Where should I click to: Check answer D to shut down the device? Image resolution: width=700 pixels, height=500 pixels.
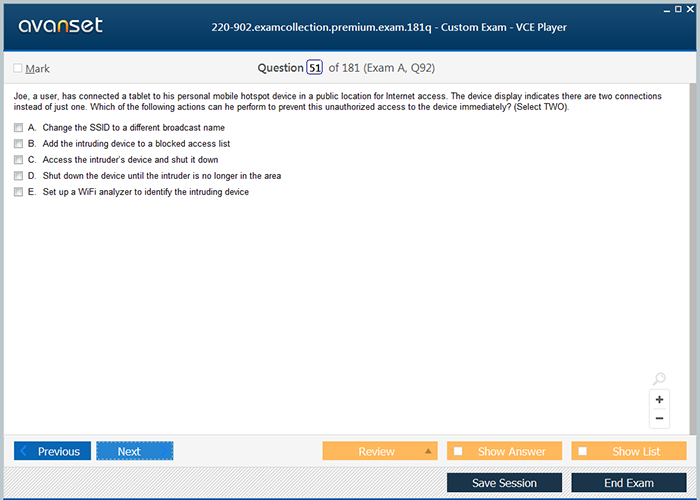18,176
